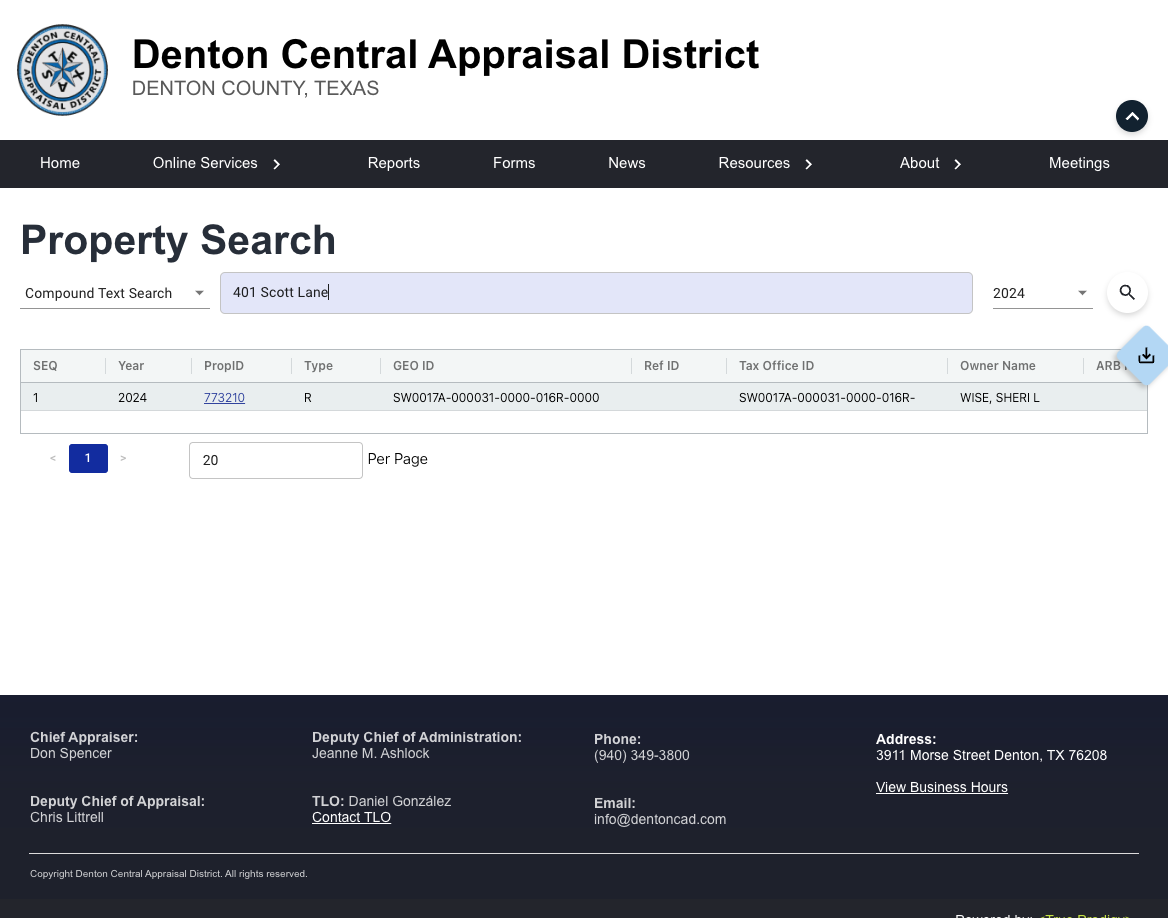Click the download results icon
Screen dimensions: 1168x918
click(1146, 355)
